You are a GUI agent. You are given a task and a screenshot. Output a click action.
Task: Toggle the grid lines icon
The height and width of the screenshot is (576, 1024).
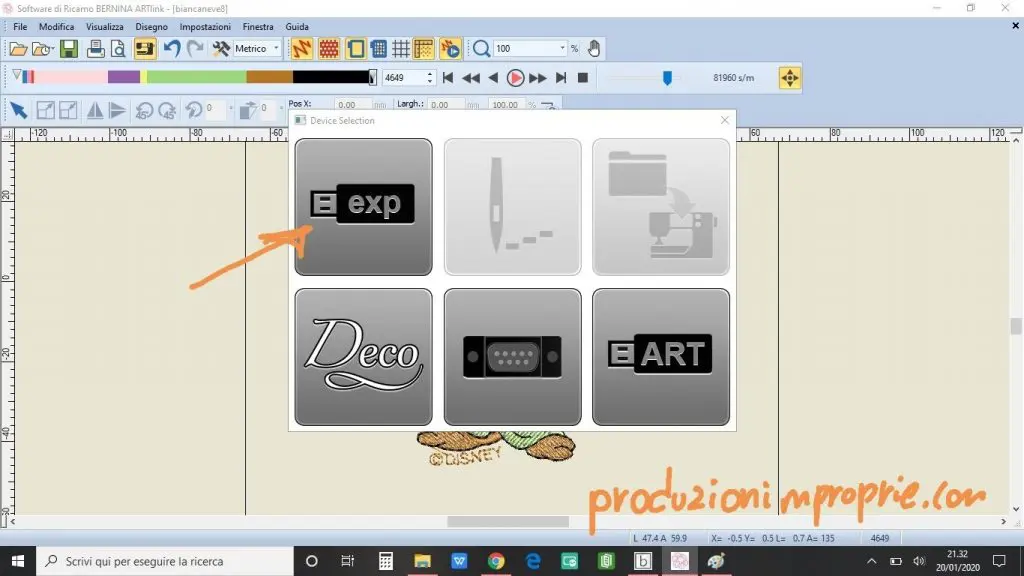click(401, 49)
